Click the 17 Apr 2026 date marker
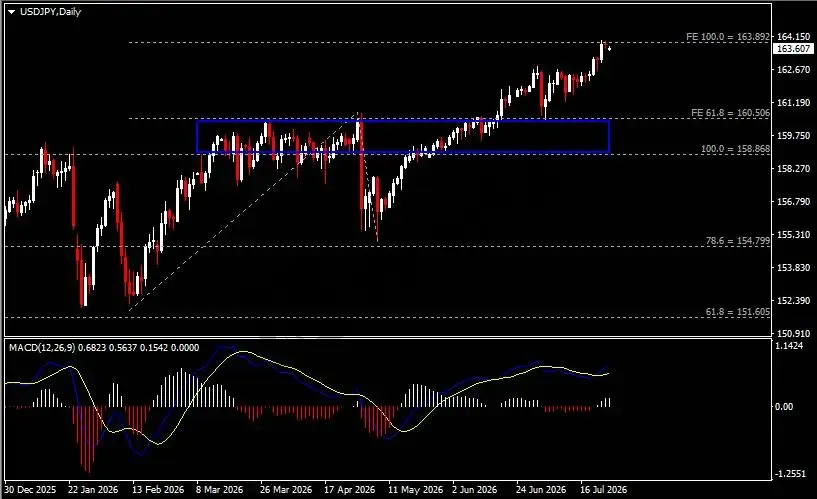The image size is (817, 499). tap(349, 490)
